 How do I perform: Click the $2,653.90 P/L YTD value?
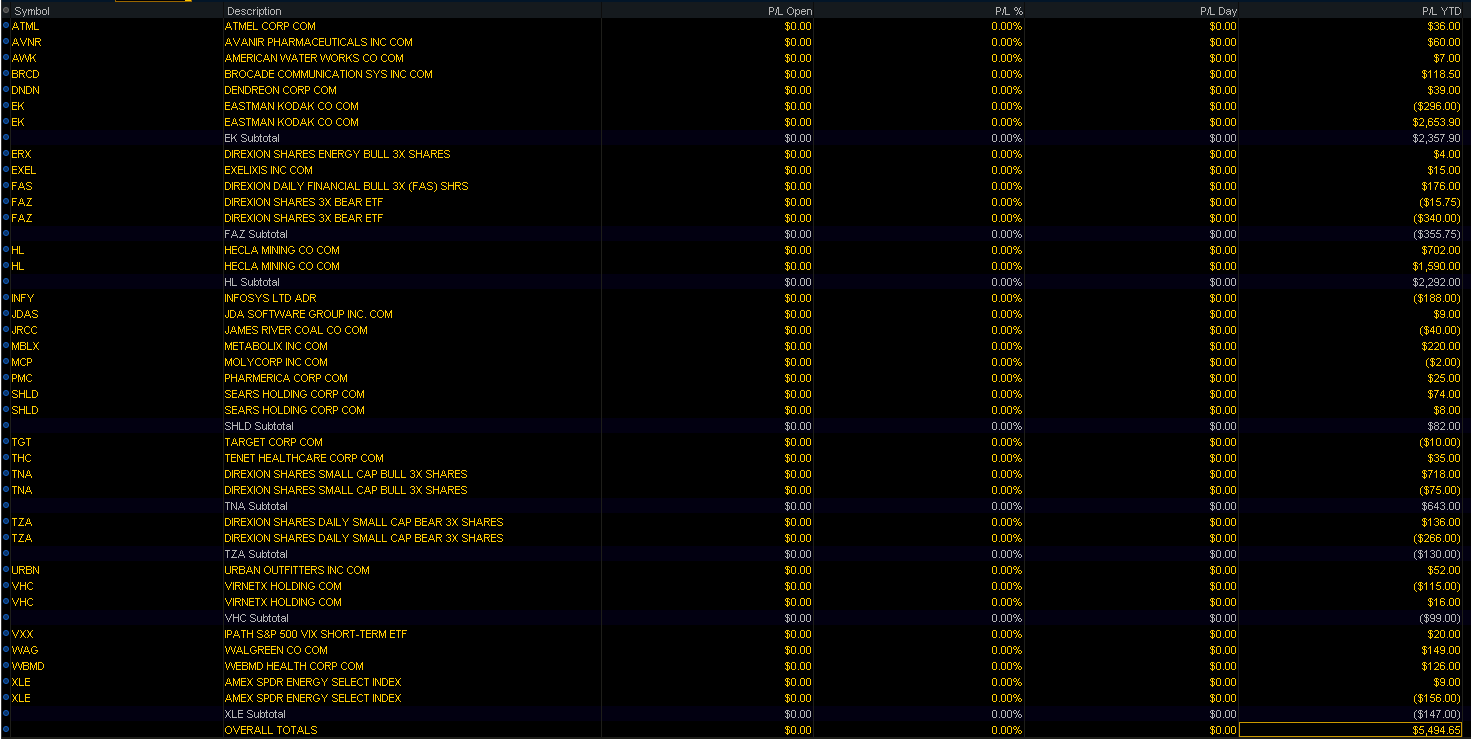click(1434, 122)
